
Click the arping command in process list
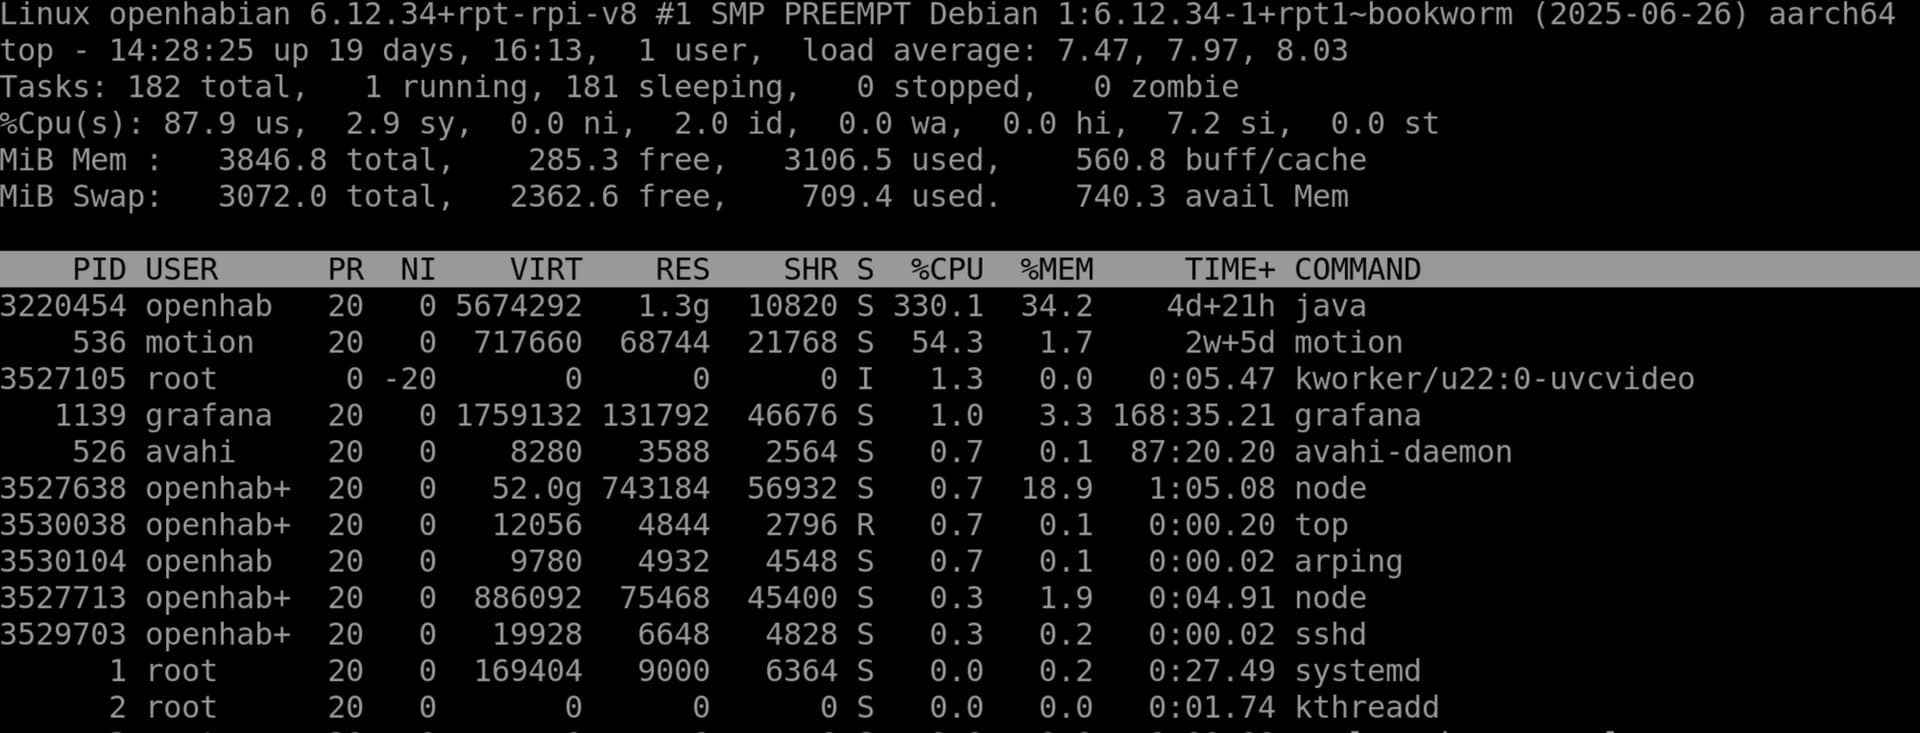pyautogui.click(x=1348, y=561)
